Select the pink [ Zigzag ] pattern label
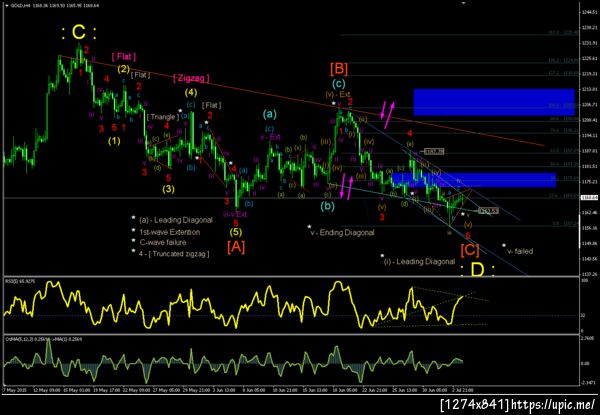 tap(191, 78)
